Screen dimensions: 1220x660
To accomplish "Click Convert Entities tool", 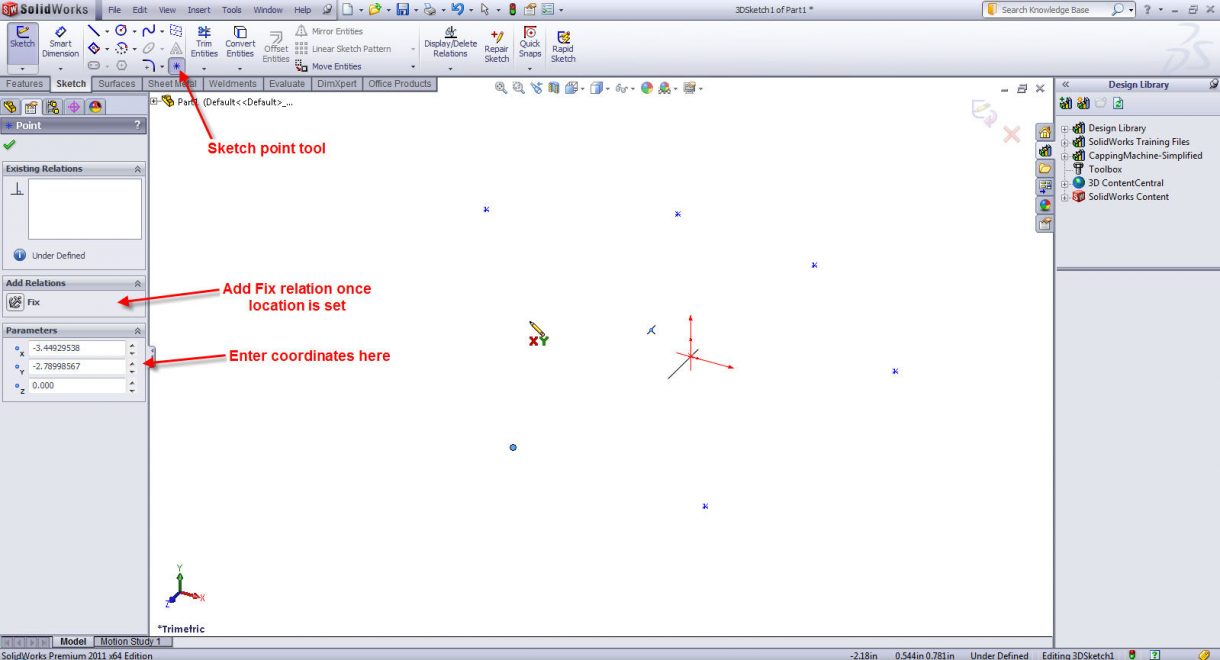I will [240, 41].
